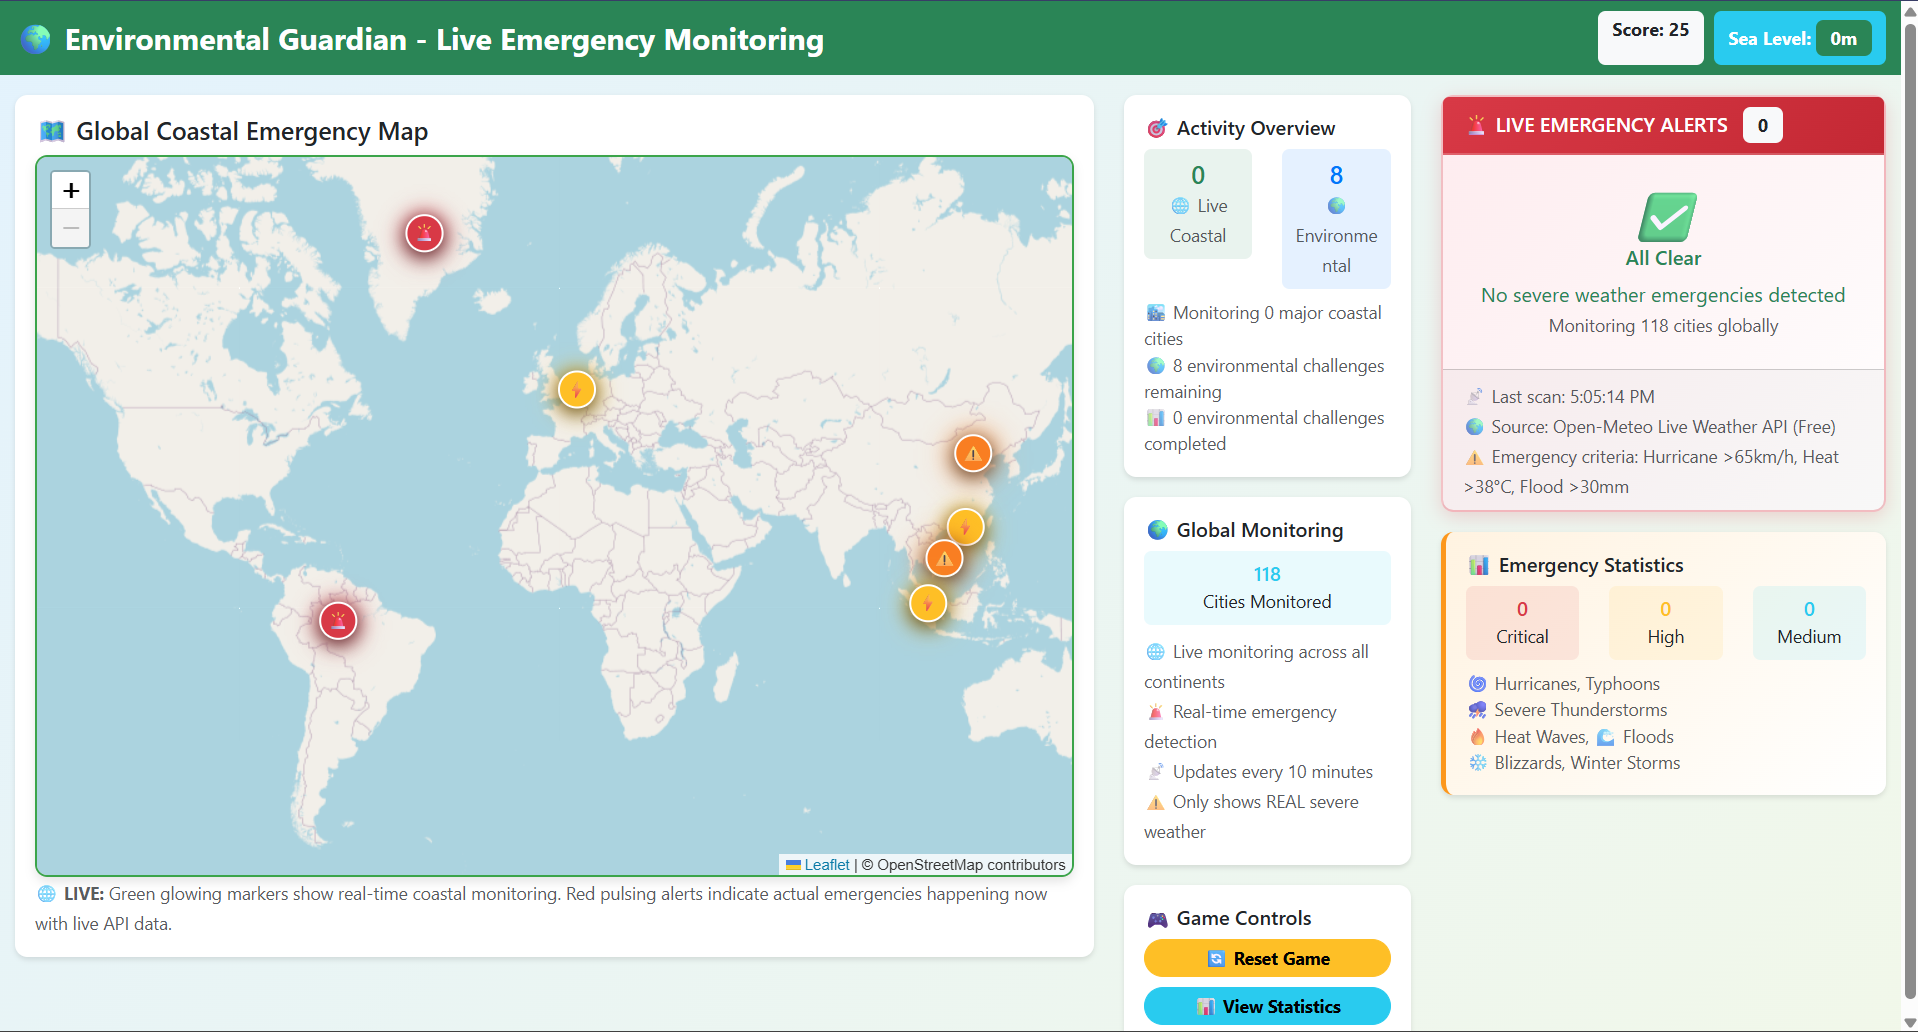Image resolution: width=1918 pixels, height=1032 pixels.
Task: Open View Statistics
Action: (1266, 1006)
